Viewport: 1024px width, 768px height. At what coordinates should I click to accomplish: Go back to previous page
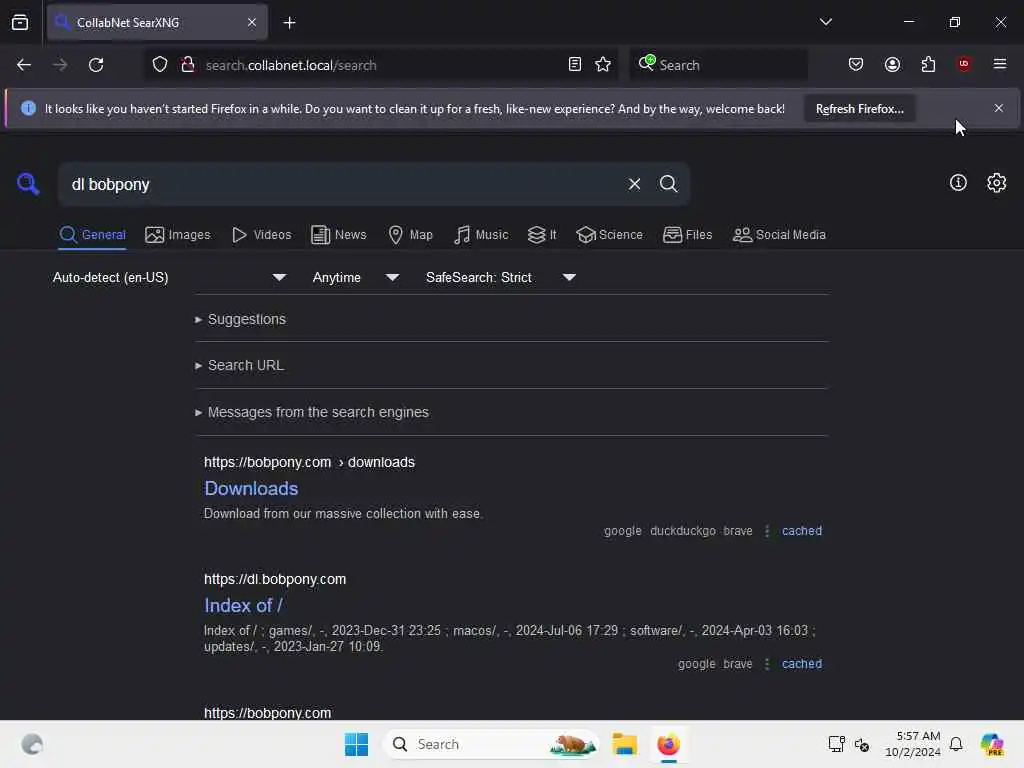(x=24, y=65)
